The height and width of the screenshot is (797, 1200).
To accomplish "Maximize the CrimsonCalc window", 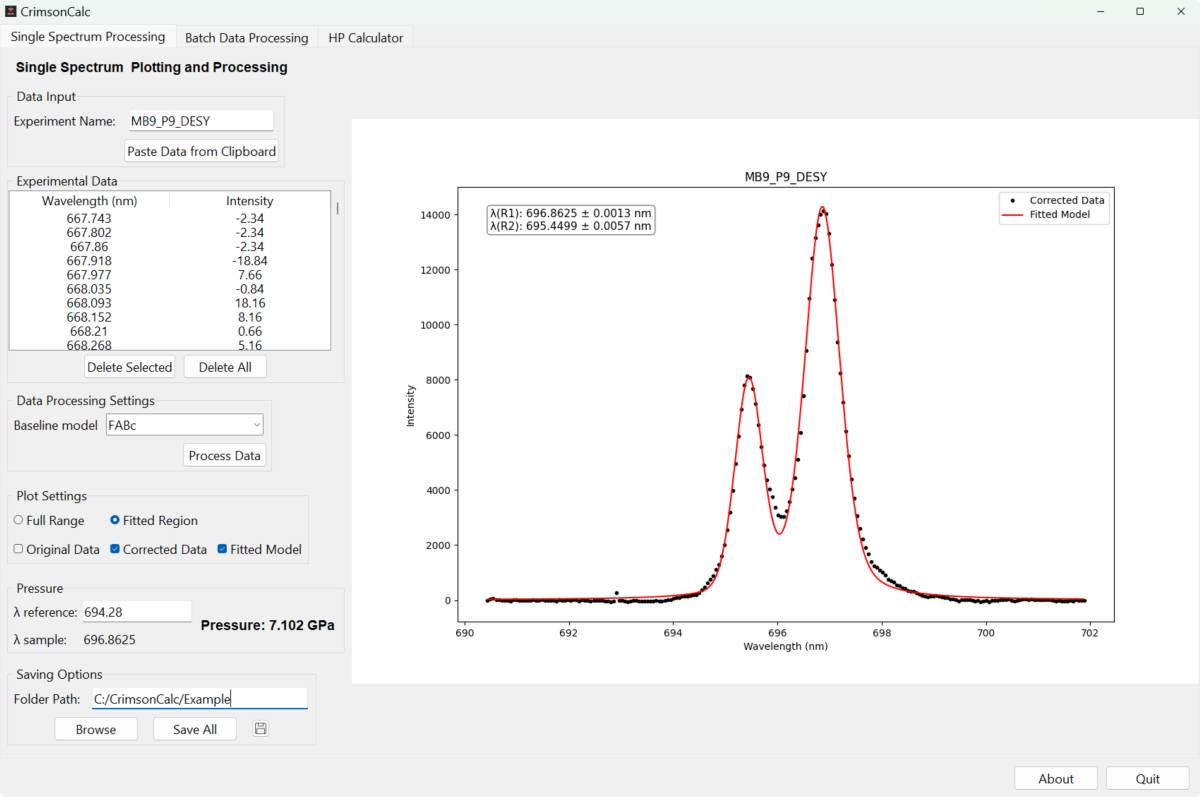I will pos(1140,11).
